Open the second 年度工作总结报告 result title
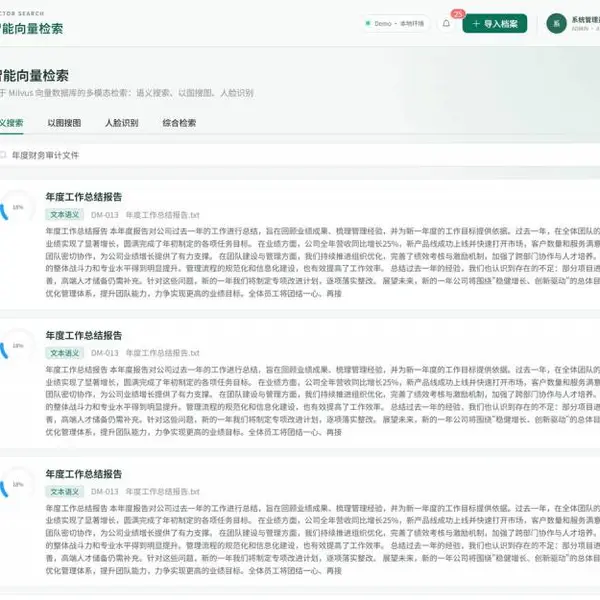Image resolution: width=600 pixels, height=600 pixels. [84, 336]
